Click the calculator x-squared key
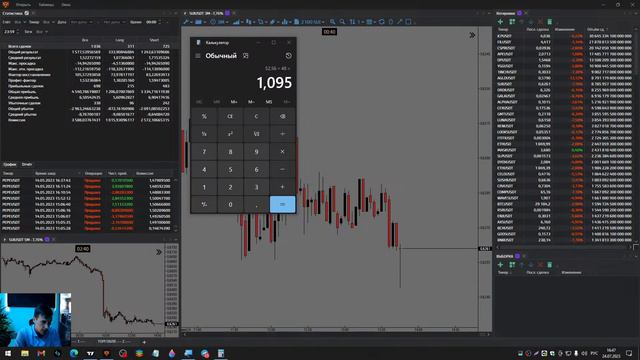The image size is (640, 360). pos(230,134)
